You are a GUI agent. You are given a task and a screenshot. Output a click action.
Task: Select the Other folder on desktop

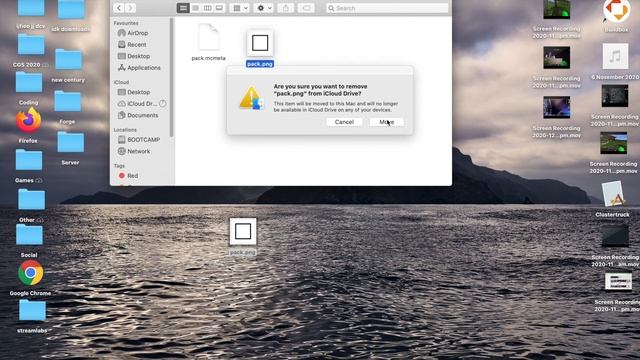pos(31,205)
